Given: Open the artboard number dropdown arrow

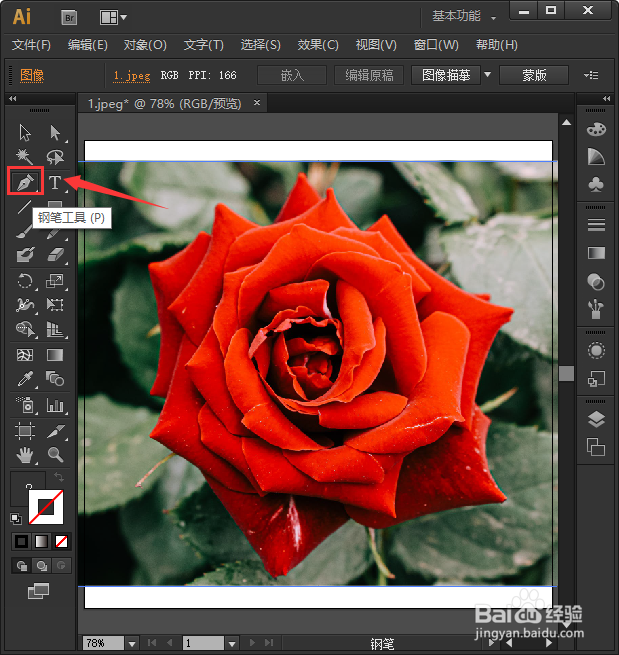Looking at the screenshot, I should pos(232,644).
